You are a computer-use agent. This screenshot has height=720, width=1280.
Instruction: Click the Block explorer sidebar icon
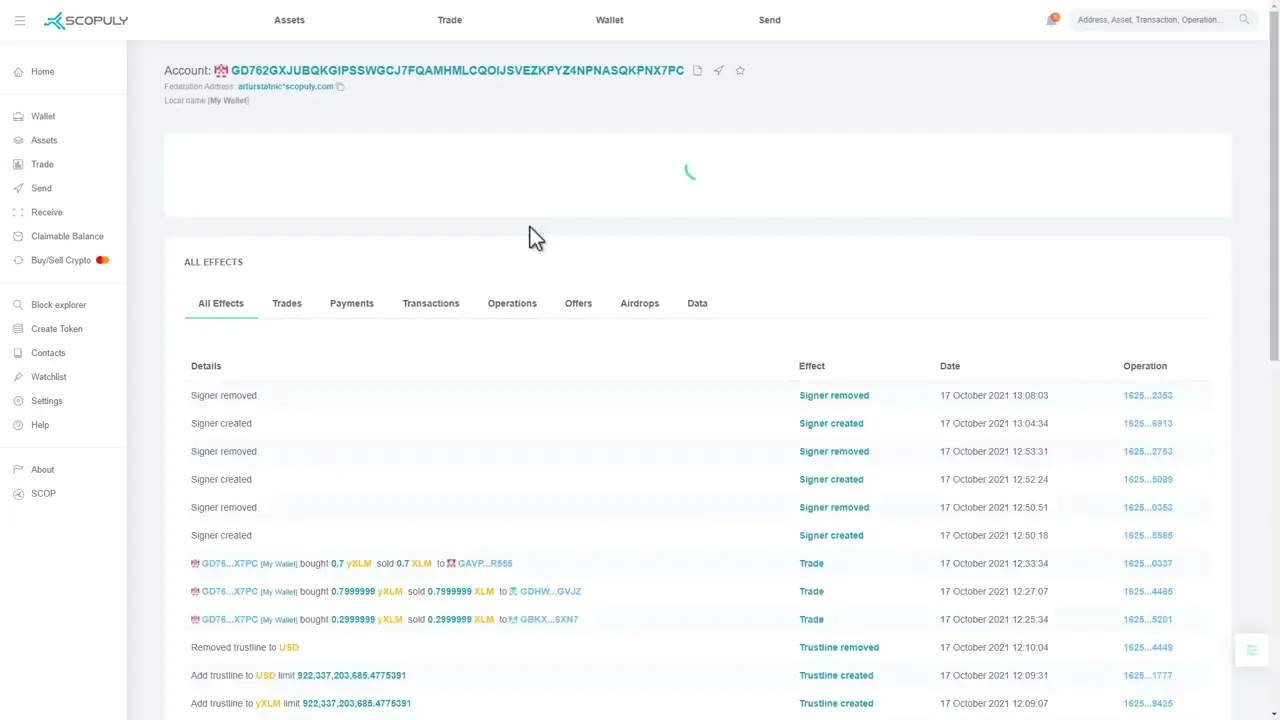coord(18,305)
